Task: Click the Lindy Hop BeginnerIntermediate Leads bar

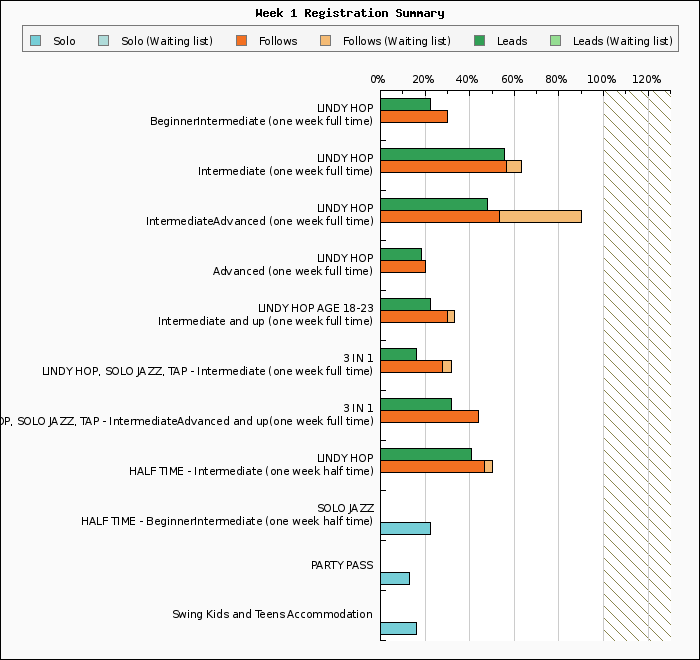Action: 405,104
